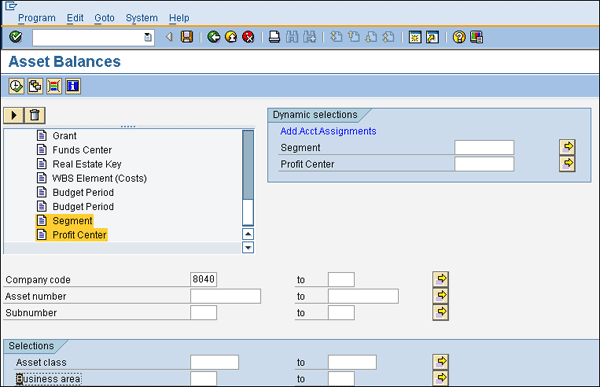Click the red Cancel icon

point(248,37)
